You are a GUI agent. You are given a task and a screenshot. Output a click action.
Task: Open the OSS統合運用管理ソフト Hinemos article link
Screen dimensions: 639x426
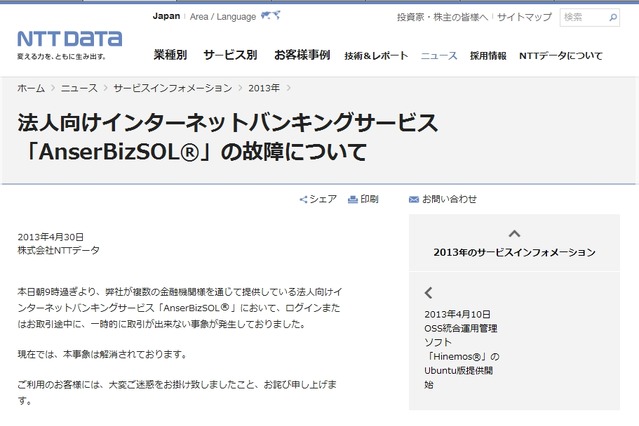pyautogui.click(x=461, y=356)
